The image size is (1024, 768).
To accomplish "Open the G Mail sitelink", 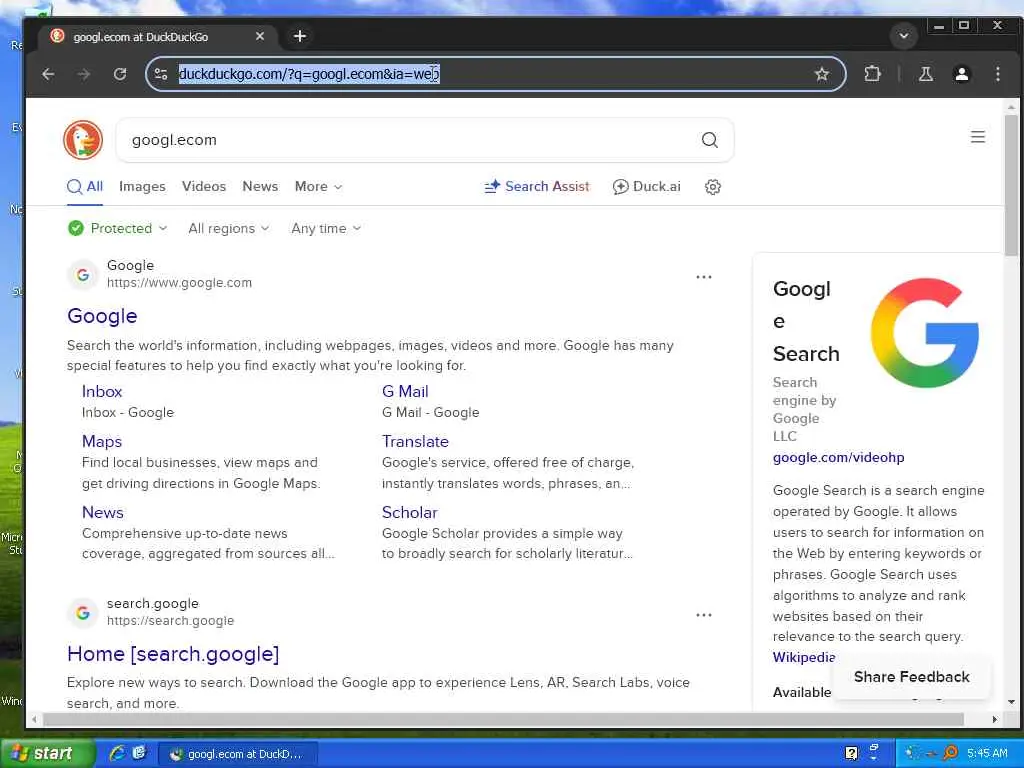I will click(405, 391).
